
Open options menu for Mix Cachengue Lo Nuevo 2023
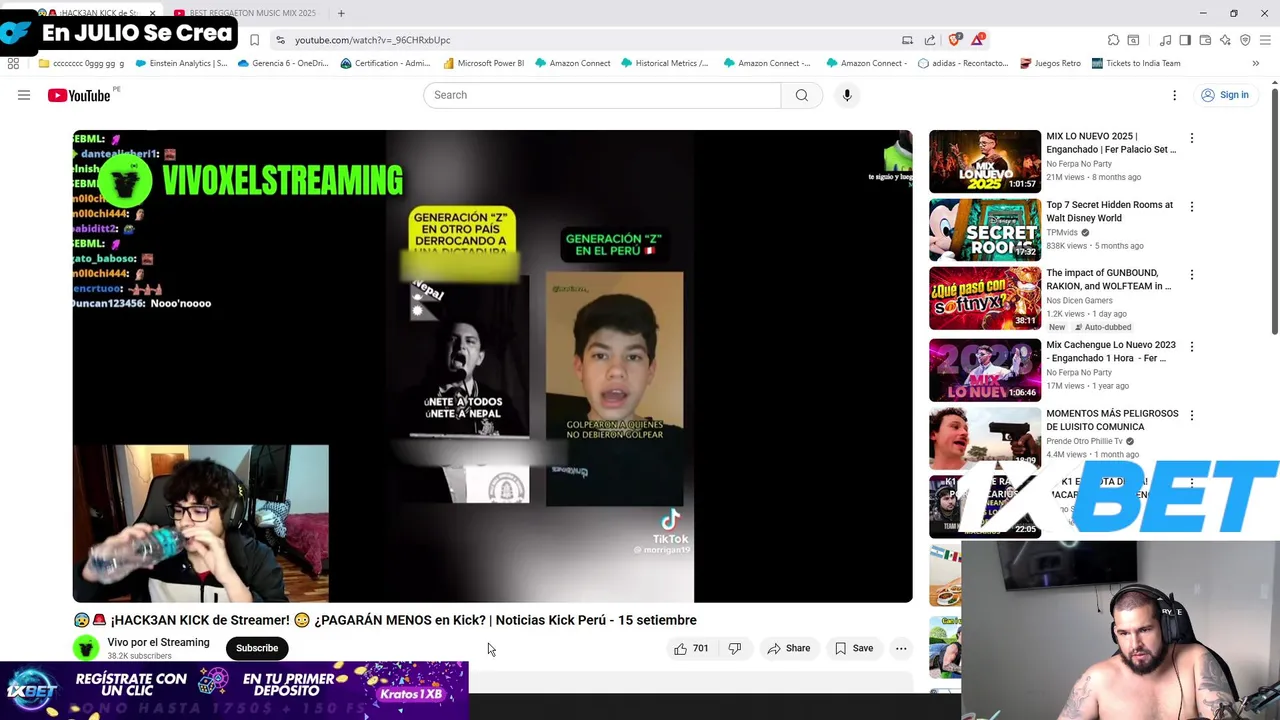click(1191, 346)
